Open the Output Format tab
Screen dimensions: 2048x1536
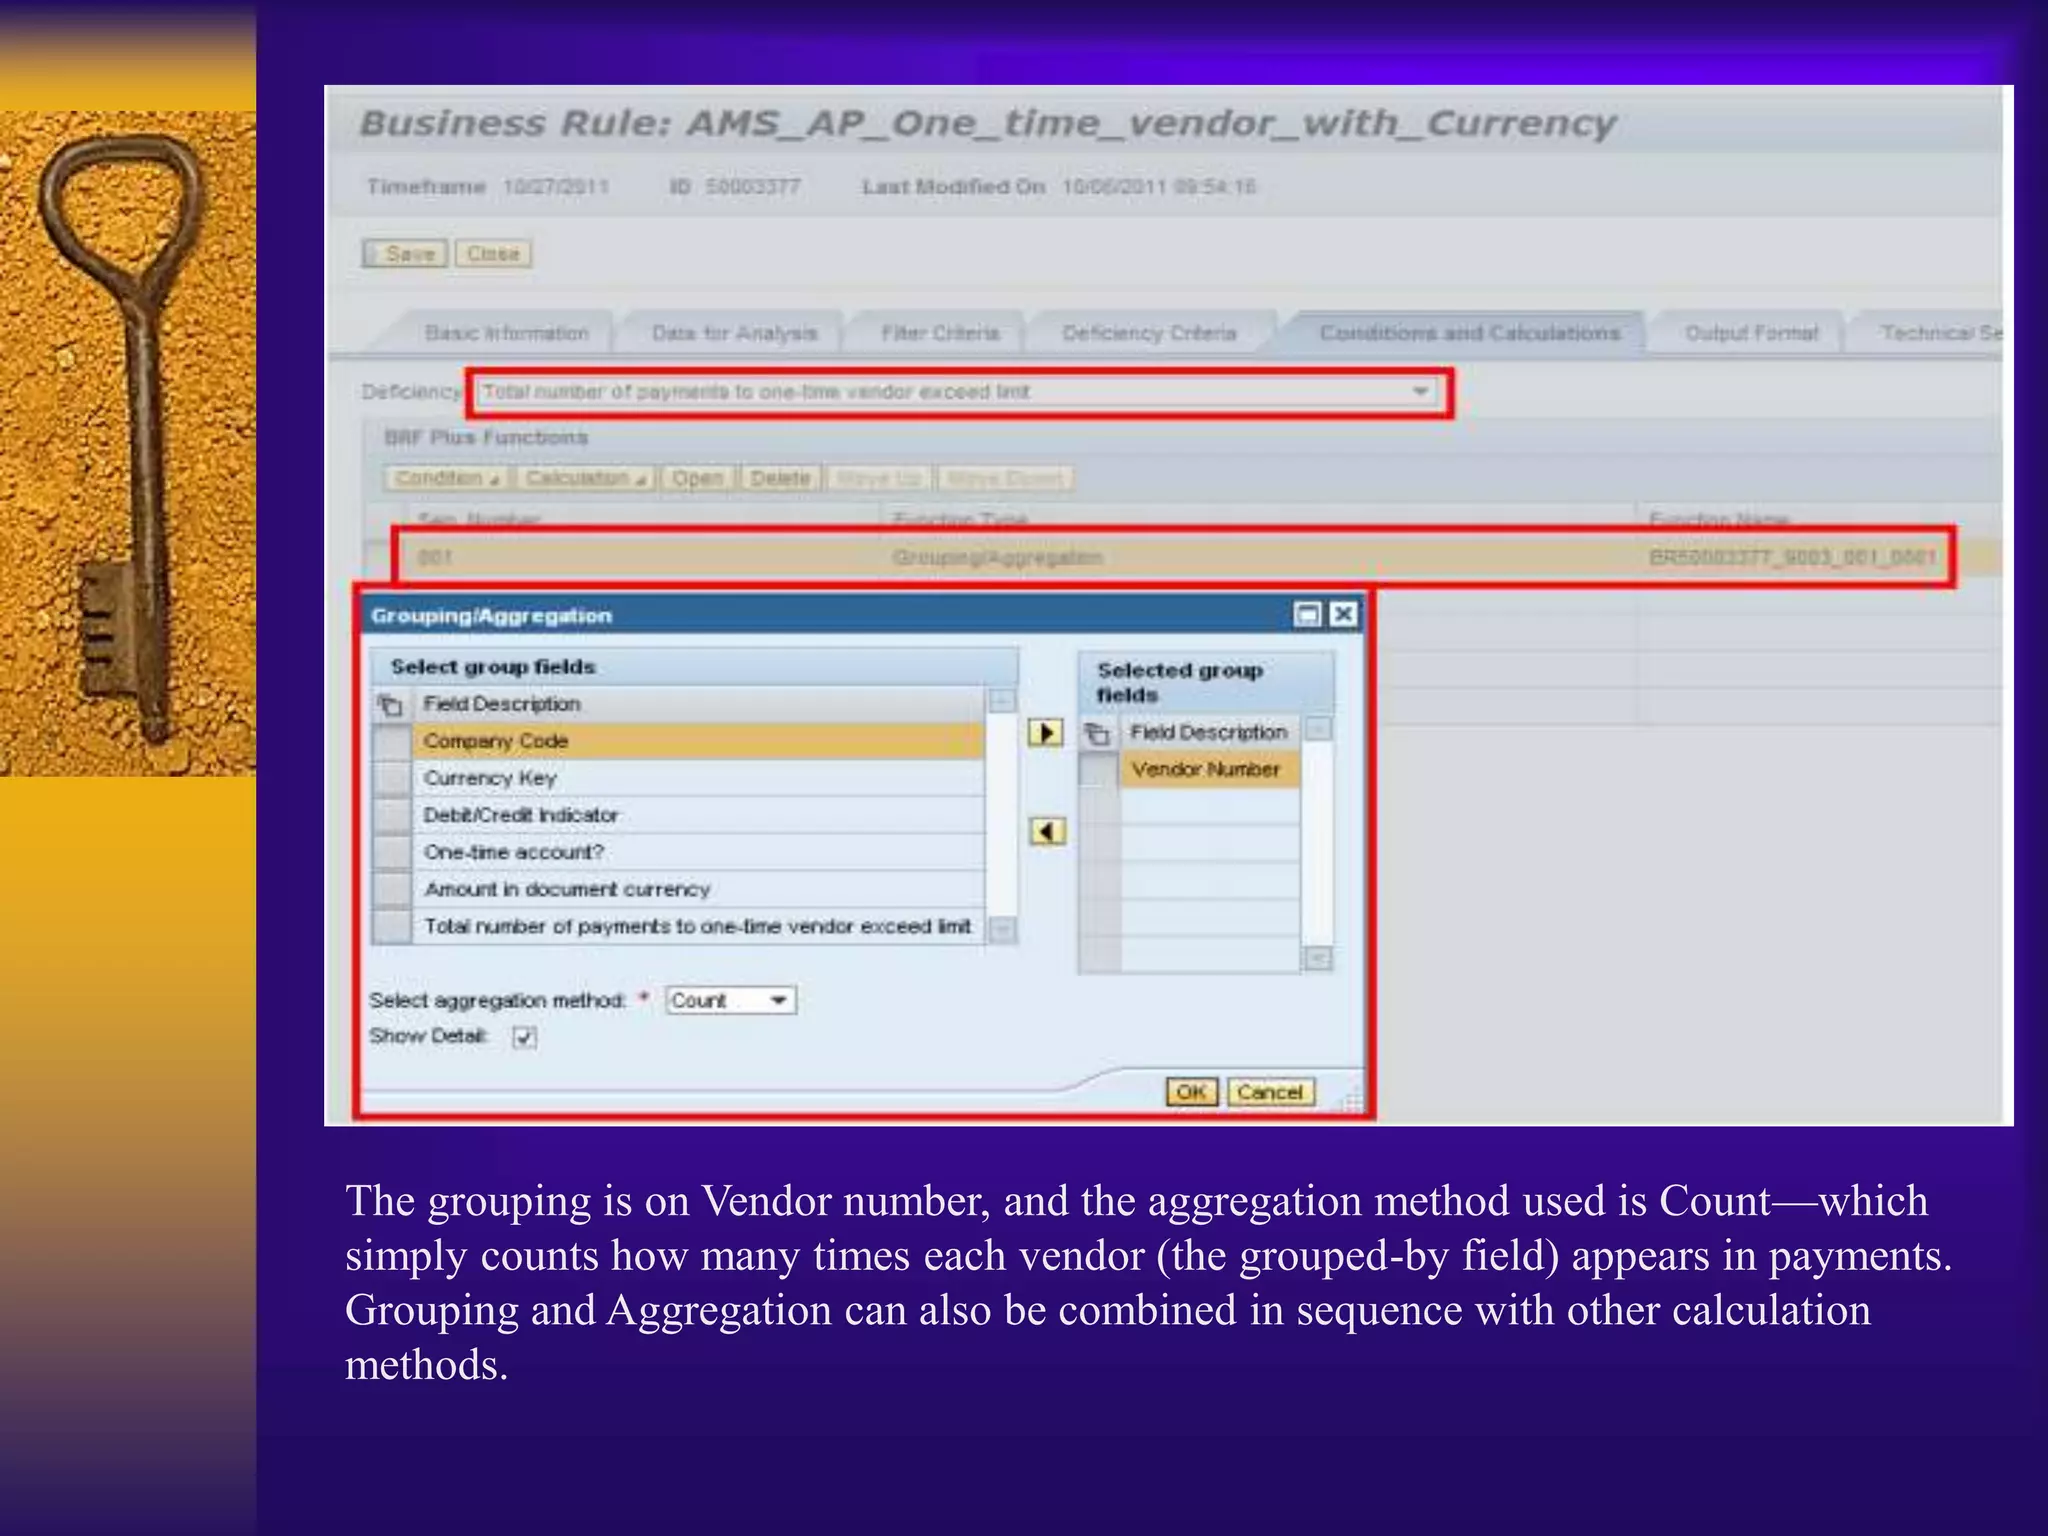[x=1751, y=333]
